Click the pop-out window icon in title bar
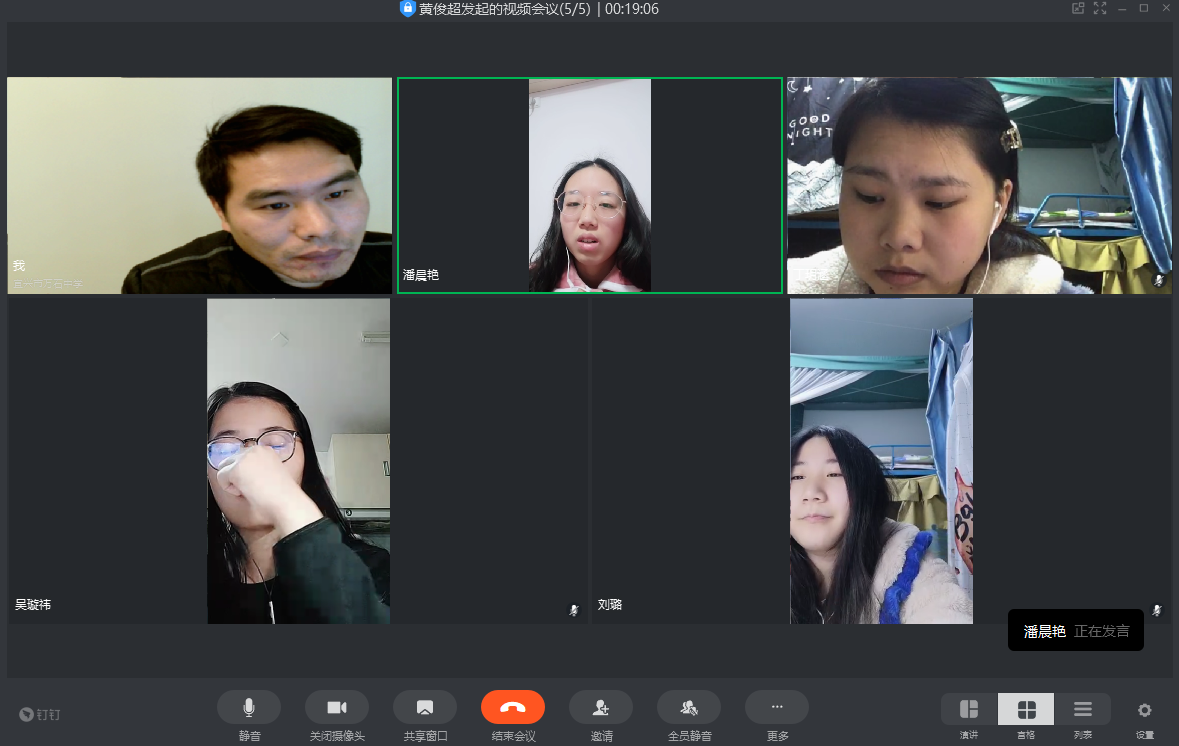Screen dimensions: 1179x746 [x=1078, y=9]
